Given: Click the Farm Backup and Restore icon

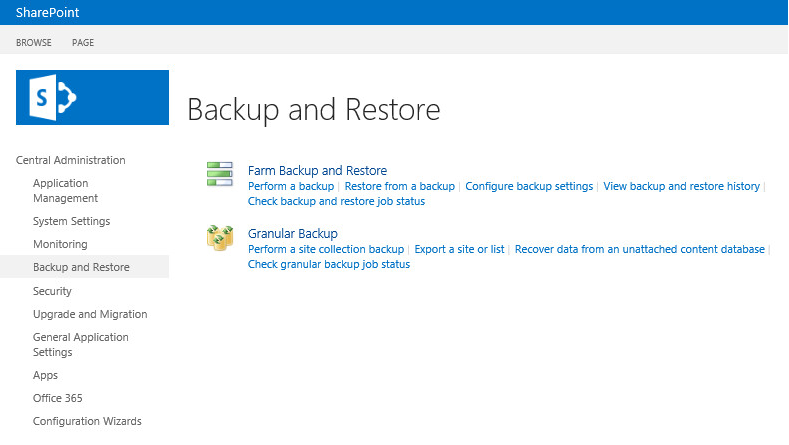Looking at the screenshot, I should tap(219, 174).
